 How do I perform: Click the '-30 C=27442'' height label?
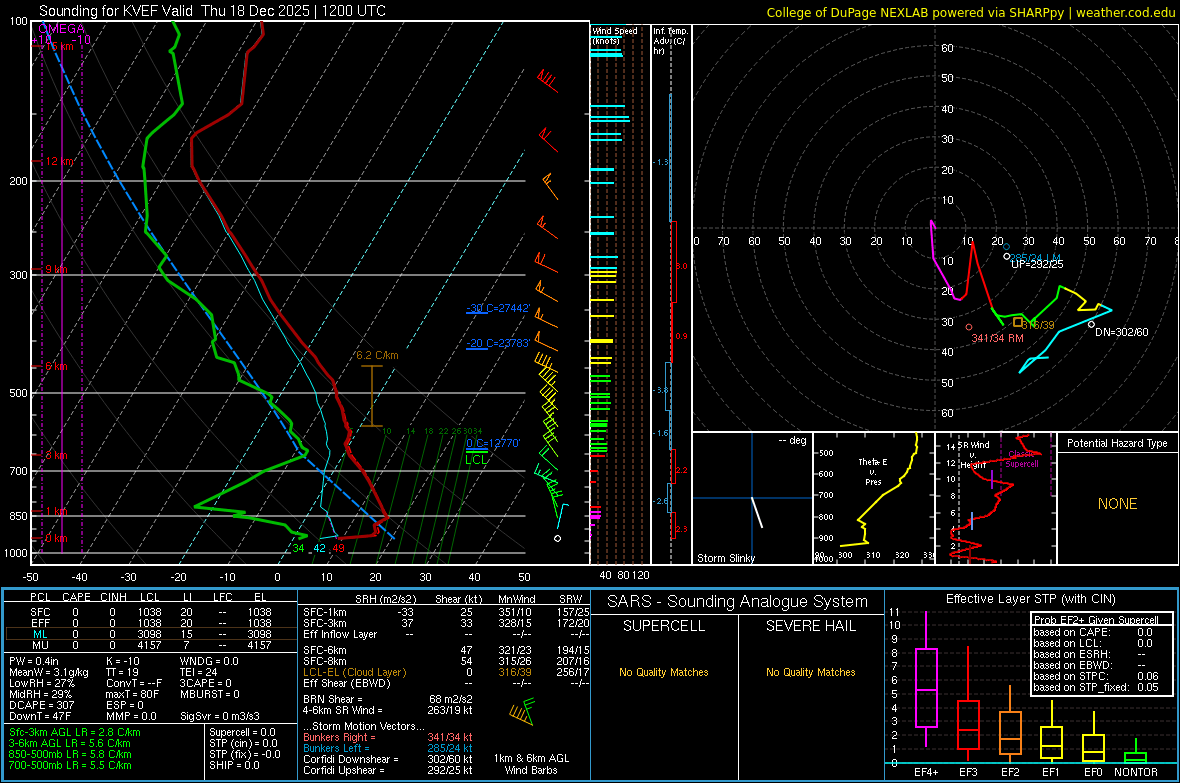click(x=498, y=308)
